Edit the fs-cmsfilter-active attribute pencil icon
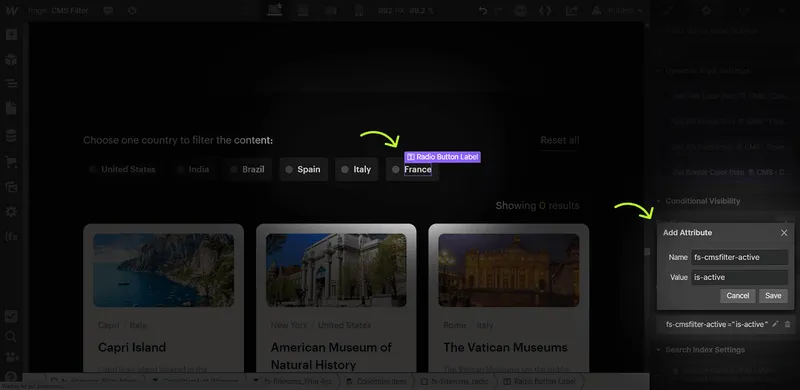The image size is (800, 390). tap(776, 324)
